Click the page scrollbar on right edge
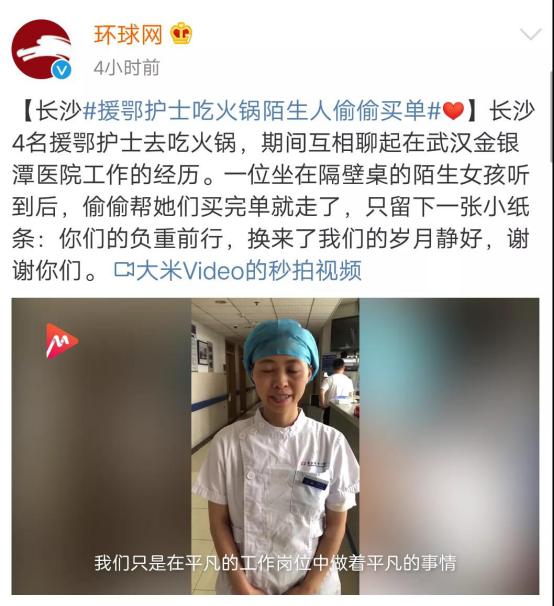Image resolution: width=554 pixels, height=606 pixels. tap(552, 116)
